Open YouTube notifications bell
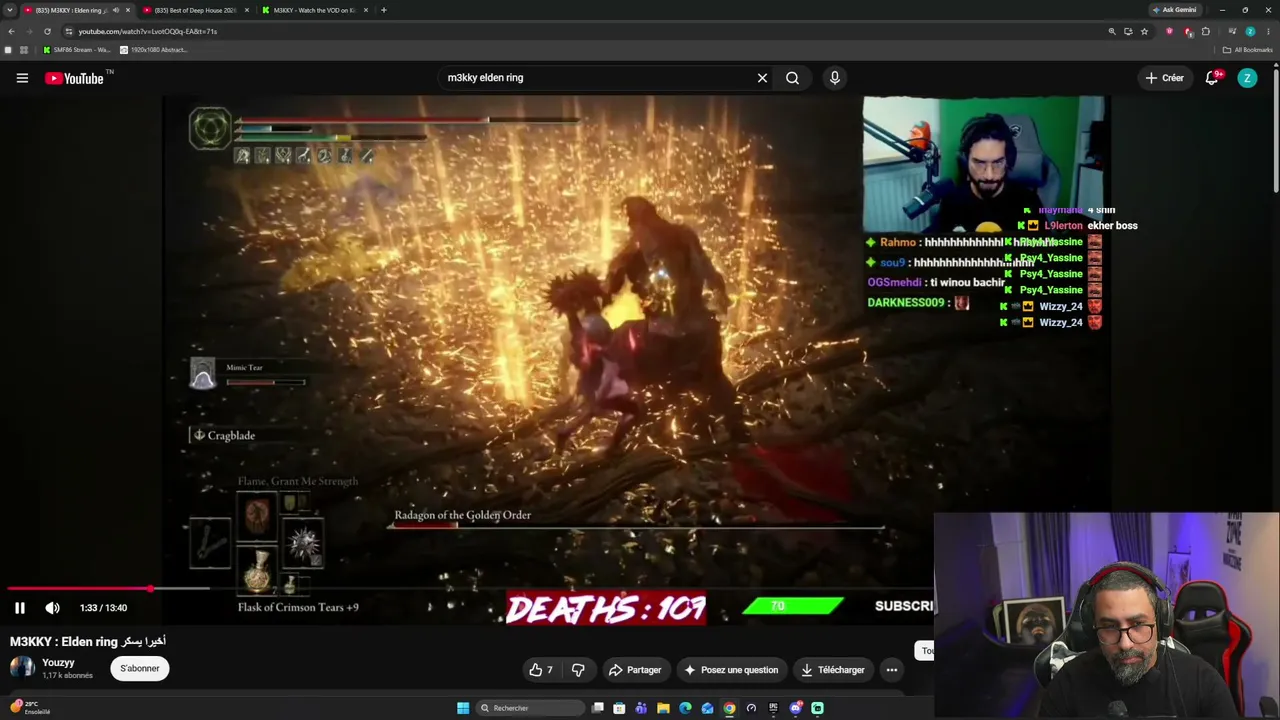The image size is (1280, 720). [1212, 78]
